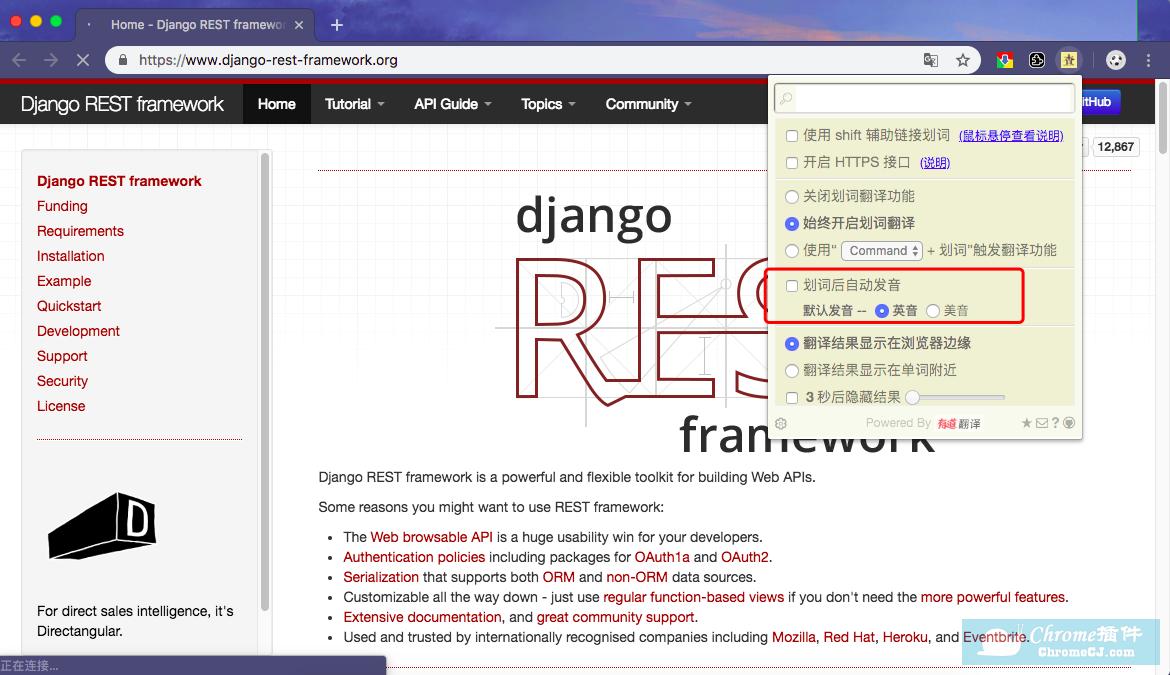This screenshot has width=1170, height=675.
Task: Open Chrome's three-dot menu
Action: pos(1148,60)
